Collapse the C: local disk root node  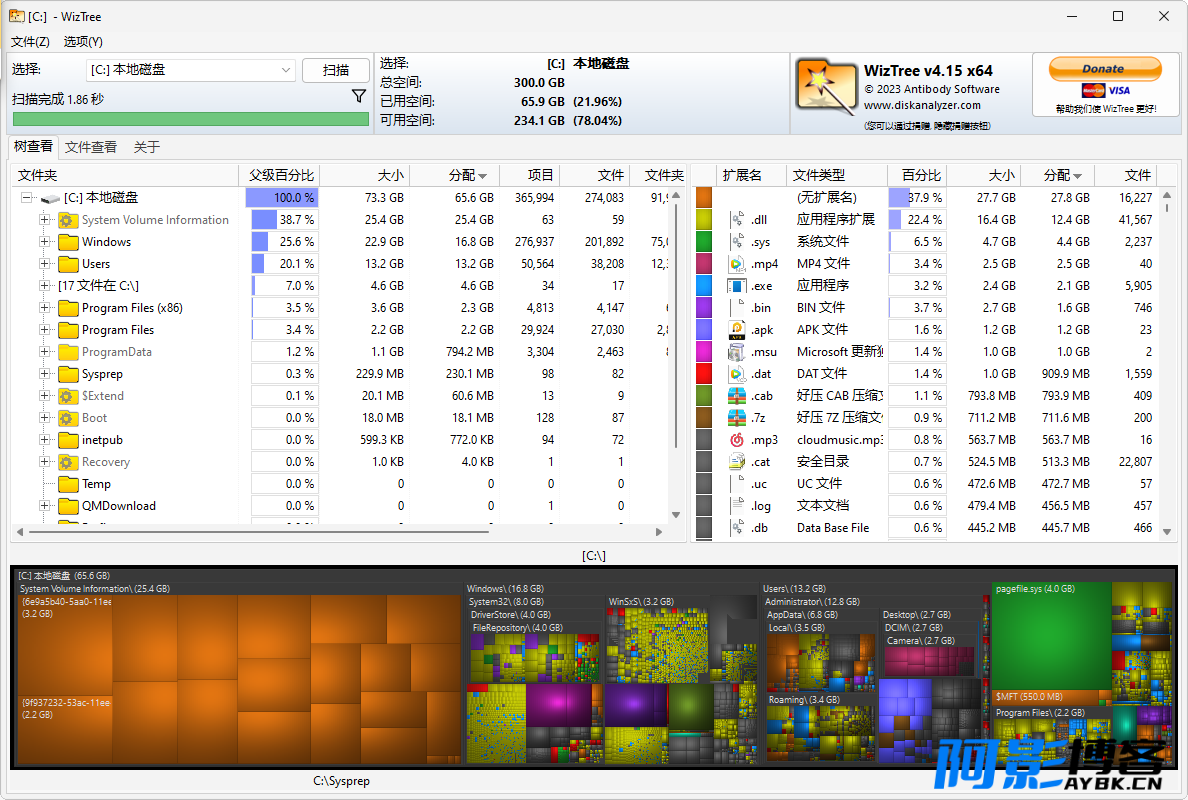(27, 198)
